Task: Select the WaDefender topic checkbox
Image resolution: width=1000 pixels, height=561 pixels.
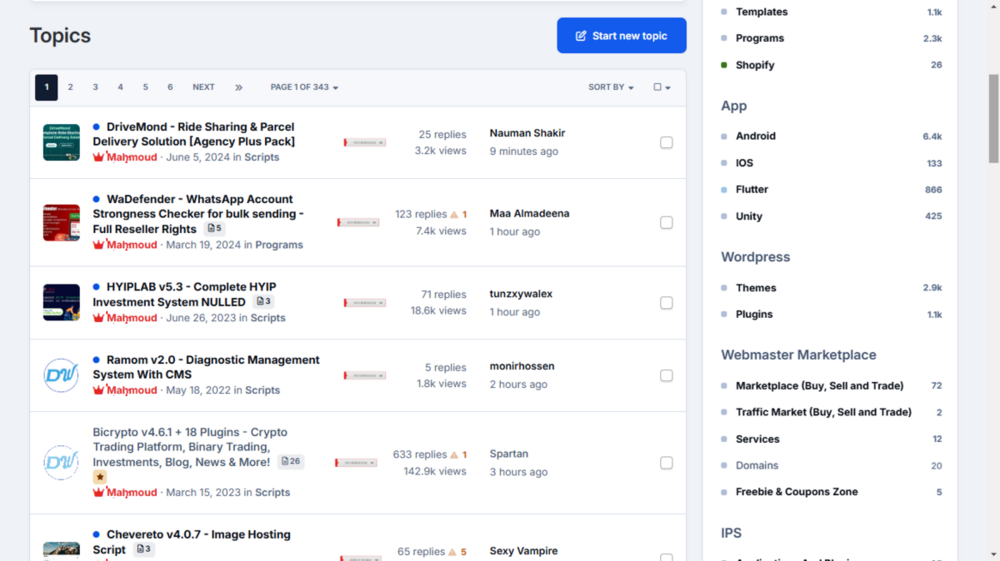Action: tap(666, 222)
